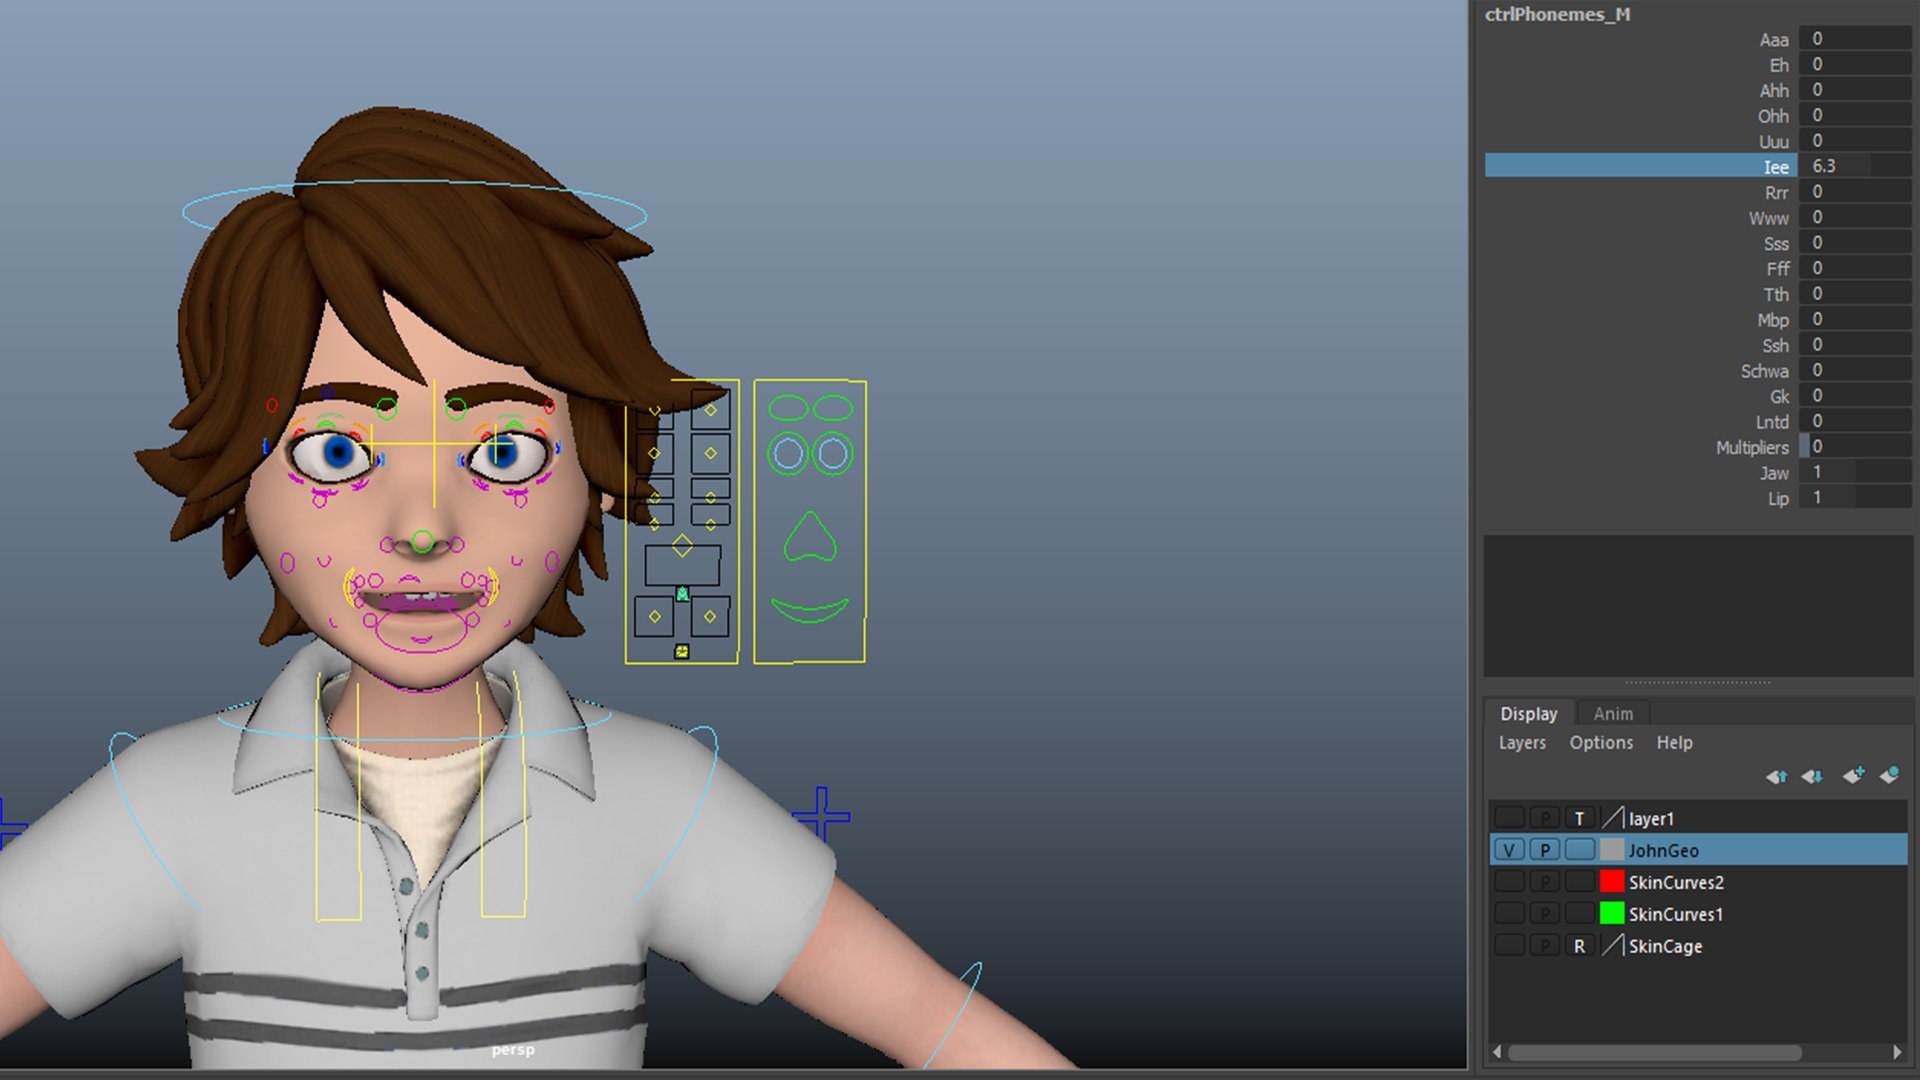Click the persp camera label
1920x1080 pixels.
(513, 1050)
